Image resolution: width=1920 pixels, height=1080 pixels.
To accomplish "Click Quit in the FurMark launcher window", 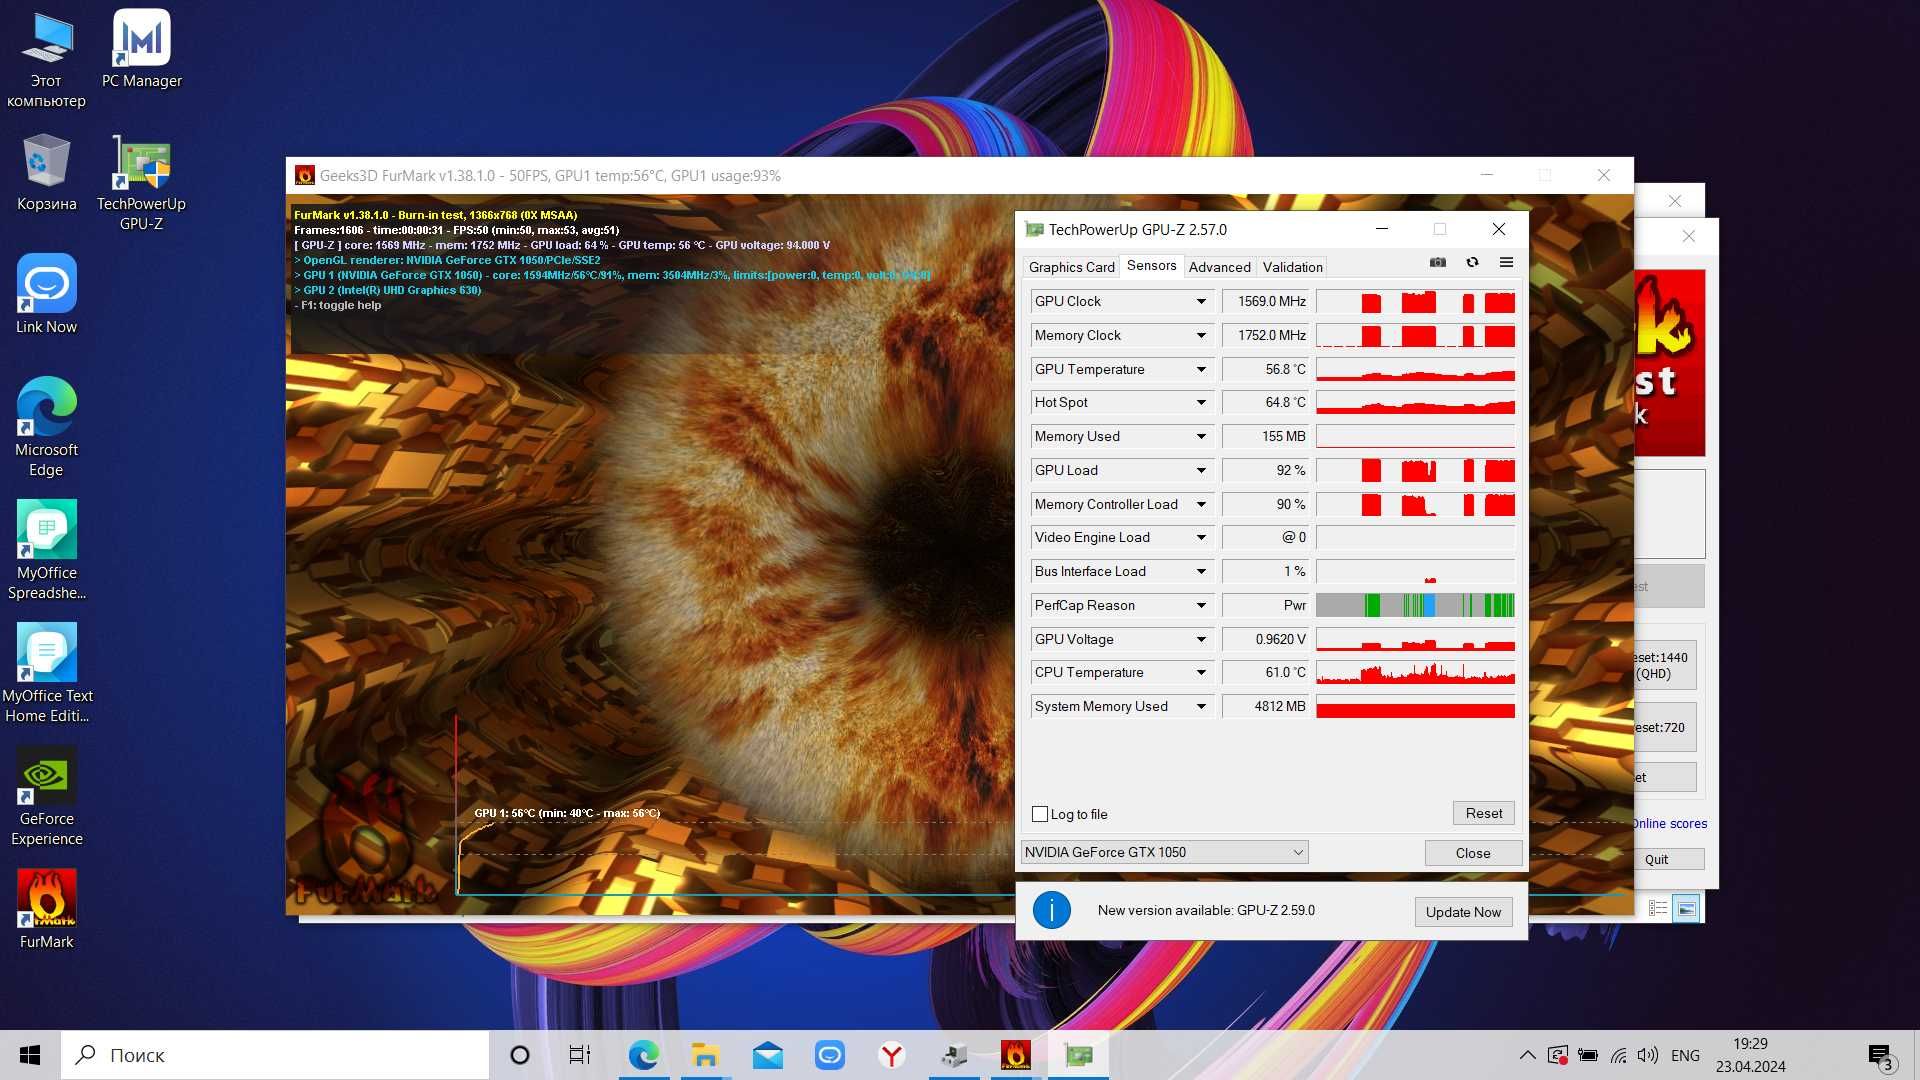I will tap(1665, 859).
